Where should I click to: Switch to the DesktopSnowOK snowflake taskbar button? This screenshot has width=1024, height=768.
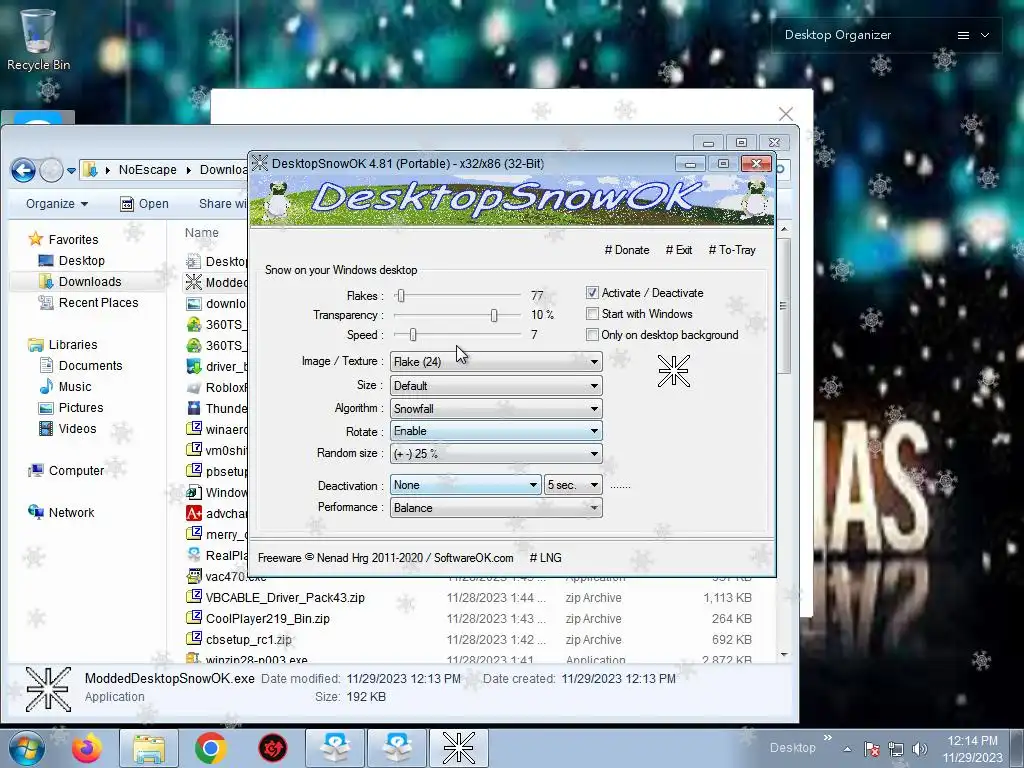click(458, 748)
